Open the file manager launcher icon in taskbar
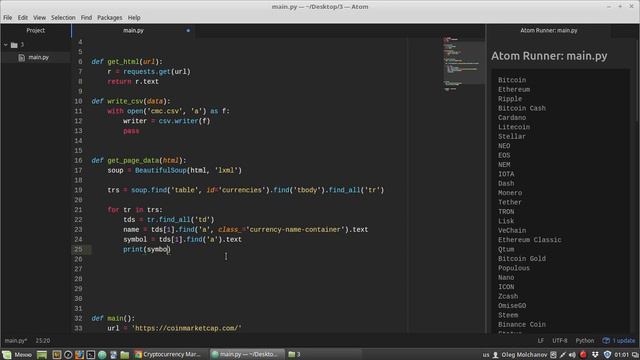The height and width of the screenshot is (360, 640). 124,354
